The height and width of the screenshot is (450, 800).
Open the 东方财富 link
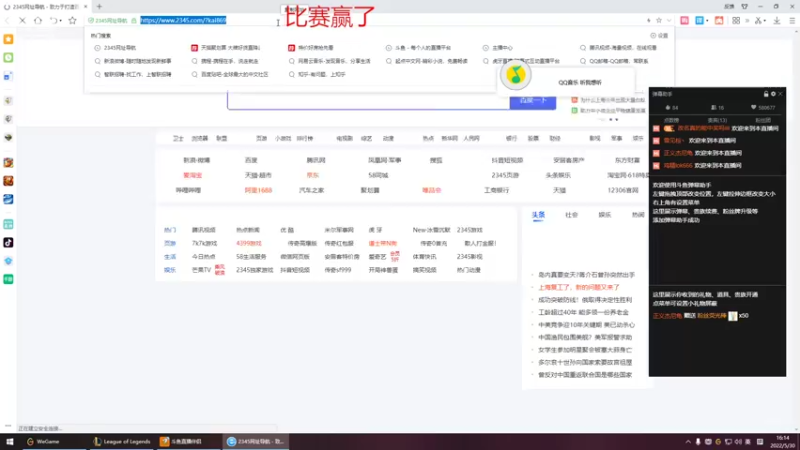pos(627,160)
